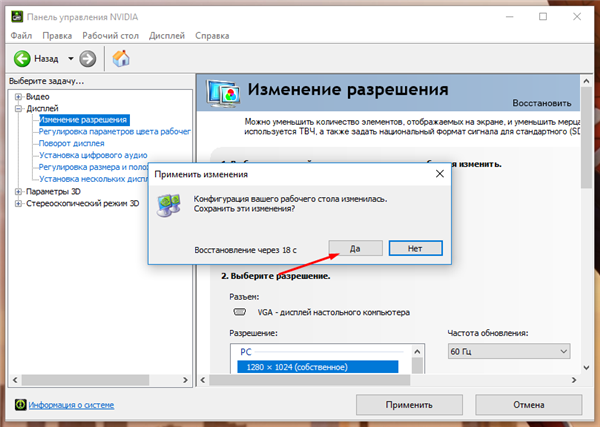Click the VGA connector icon
This screenshot has height=427, width=600.
240,312
